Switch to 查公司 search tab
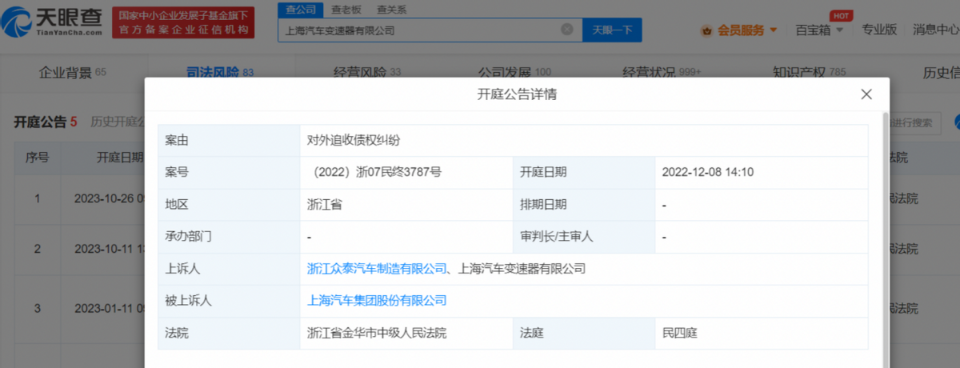This screenshot has width=960, height=368. (x=301, y=9)
